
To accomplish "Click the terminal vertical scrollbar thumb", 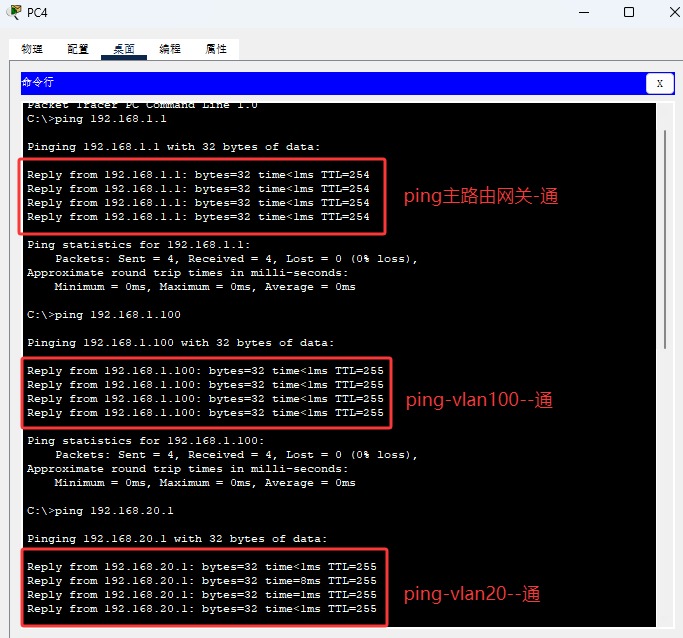I will click(665, 240).
